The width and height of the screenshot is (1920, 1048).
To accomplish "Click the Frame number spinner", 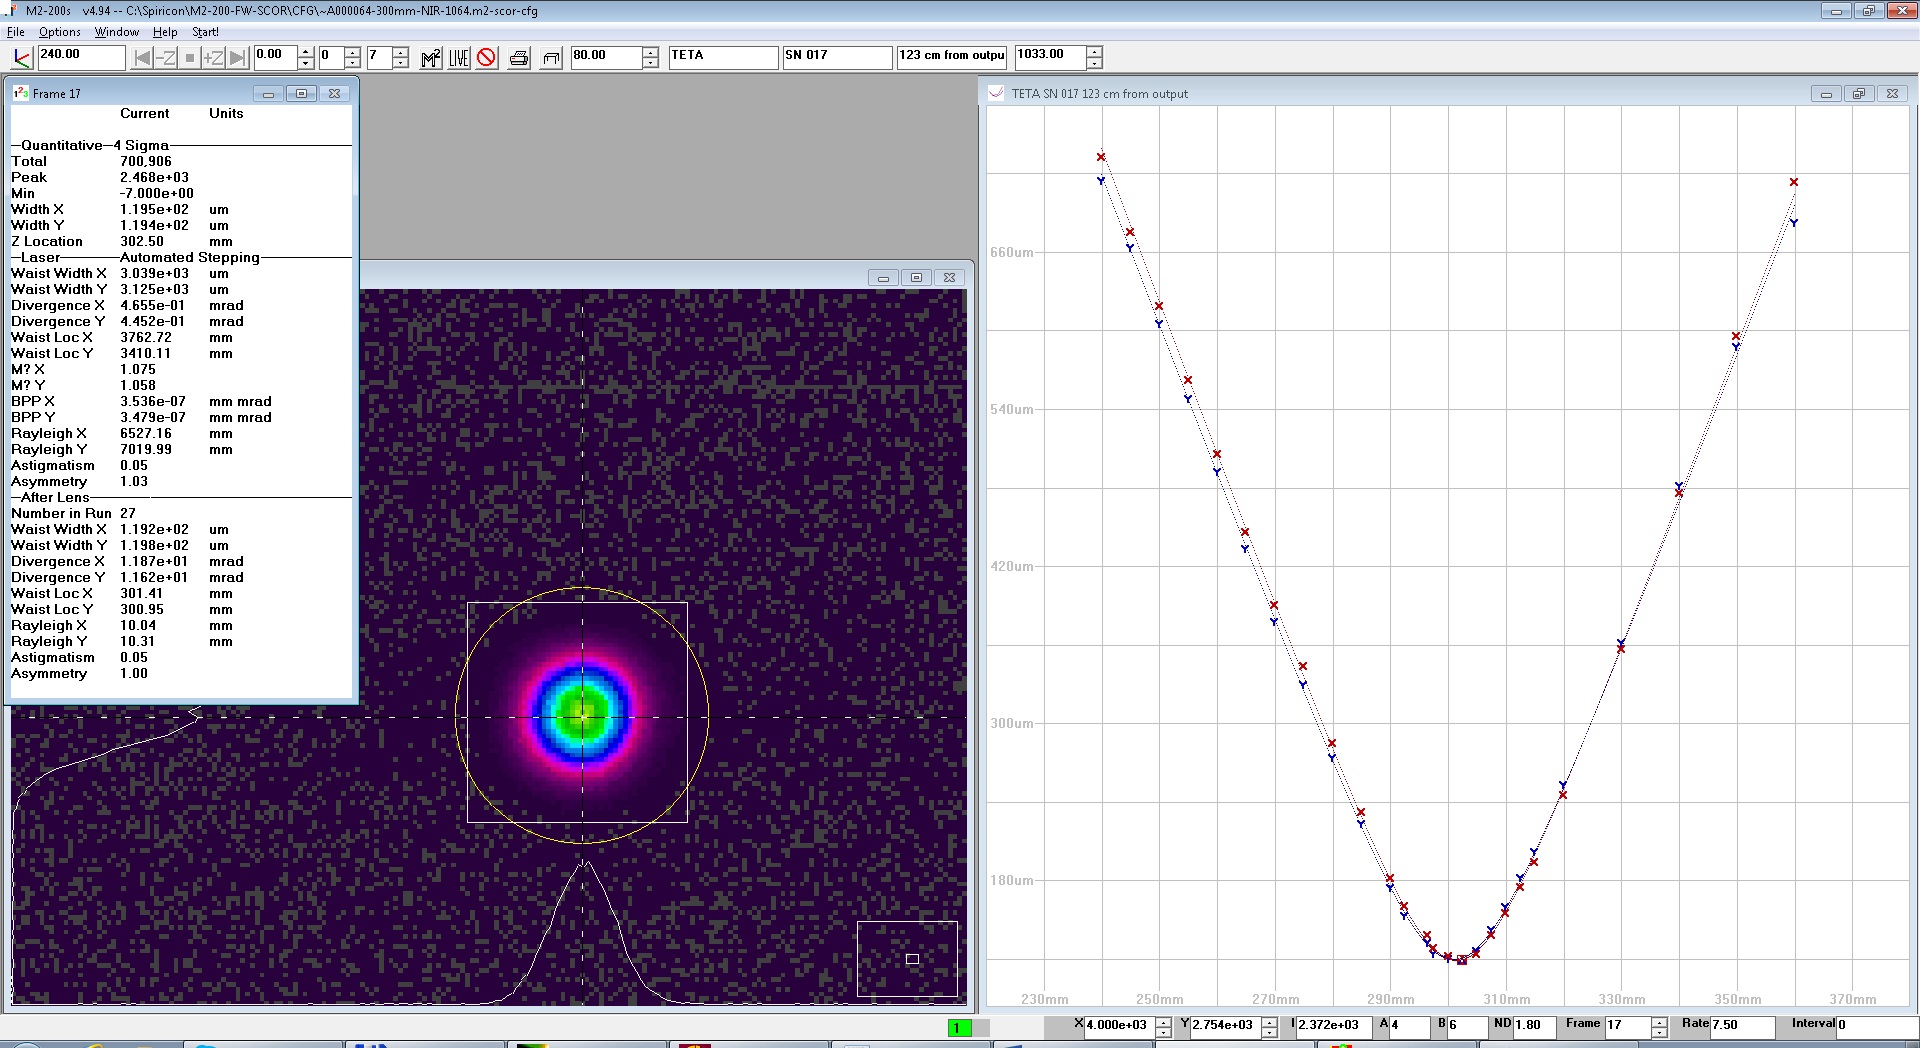I will pos(1660,1027).
